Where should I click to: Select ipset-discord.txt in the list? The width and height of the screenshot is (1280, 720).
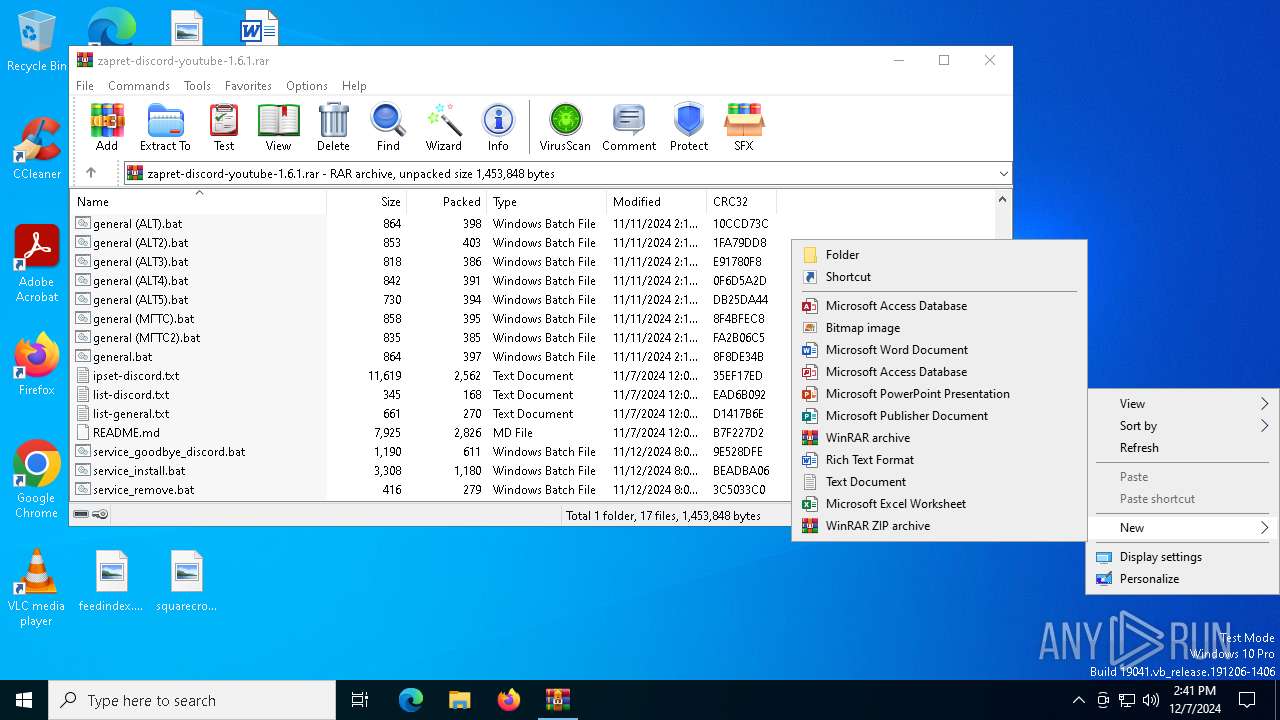click(x=423, y=376)
